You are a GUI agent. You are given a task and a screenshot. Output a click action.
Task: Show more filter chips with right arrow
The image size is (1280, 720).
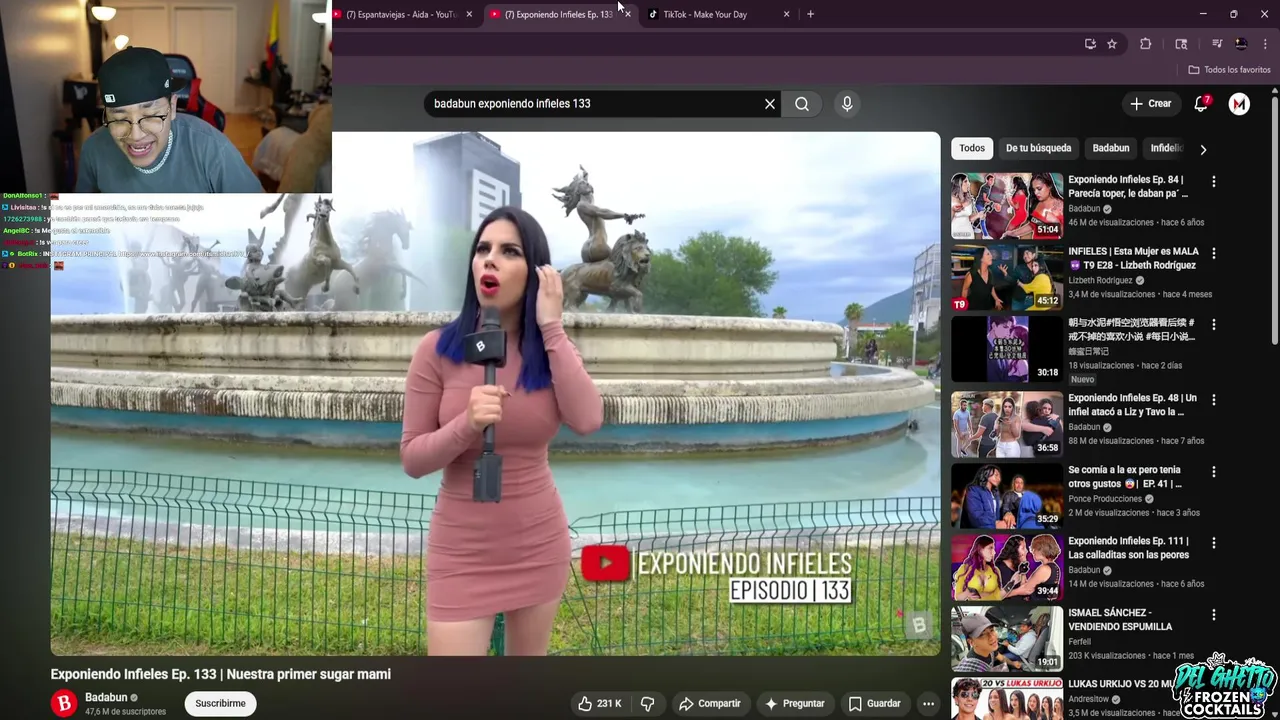[1203, 149]
